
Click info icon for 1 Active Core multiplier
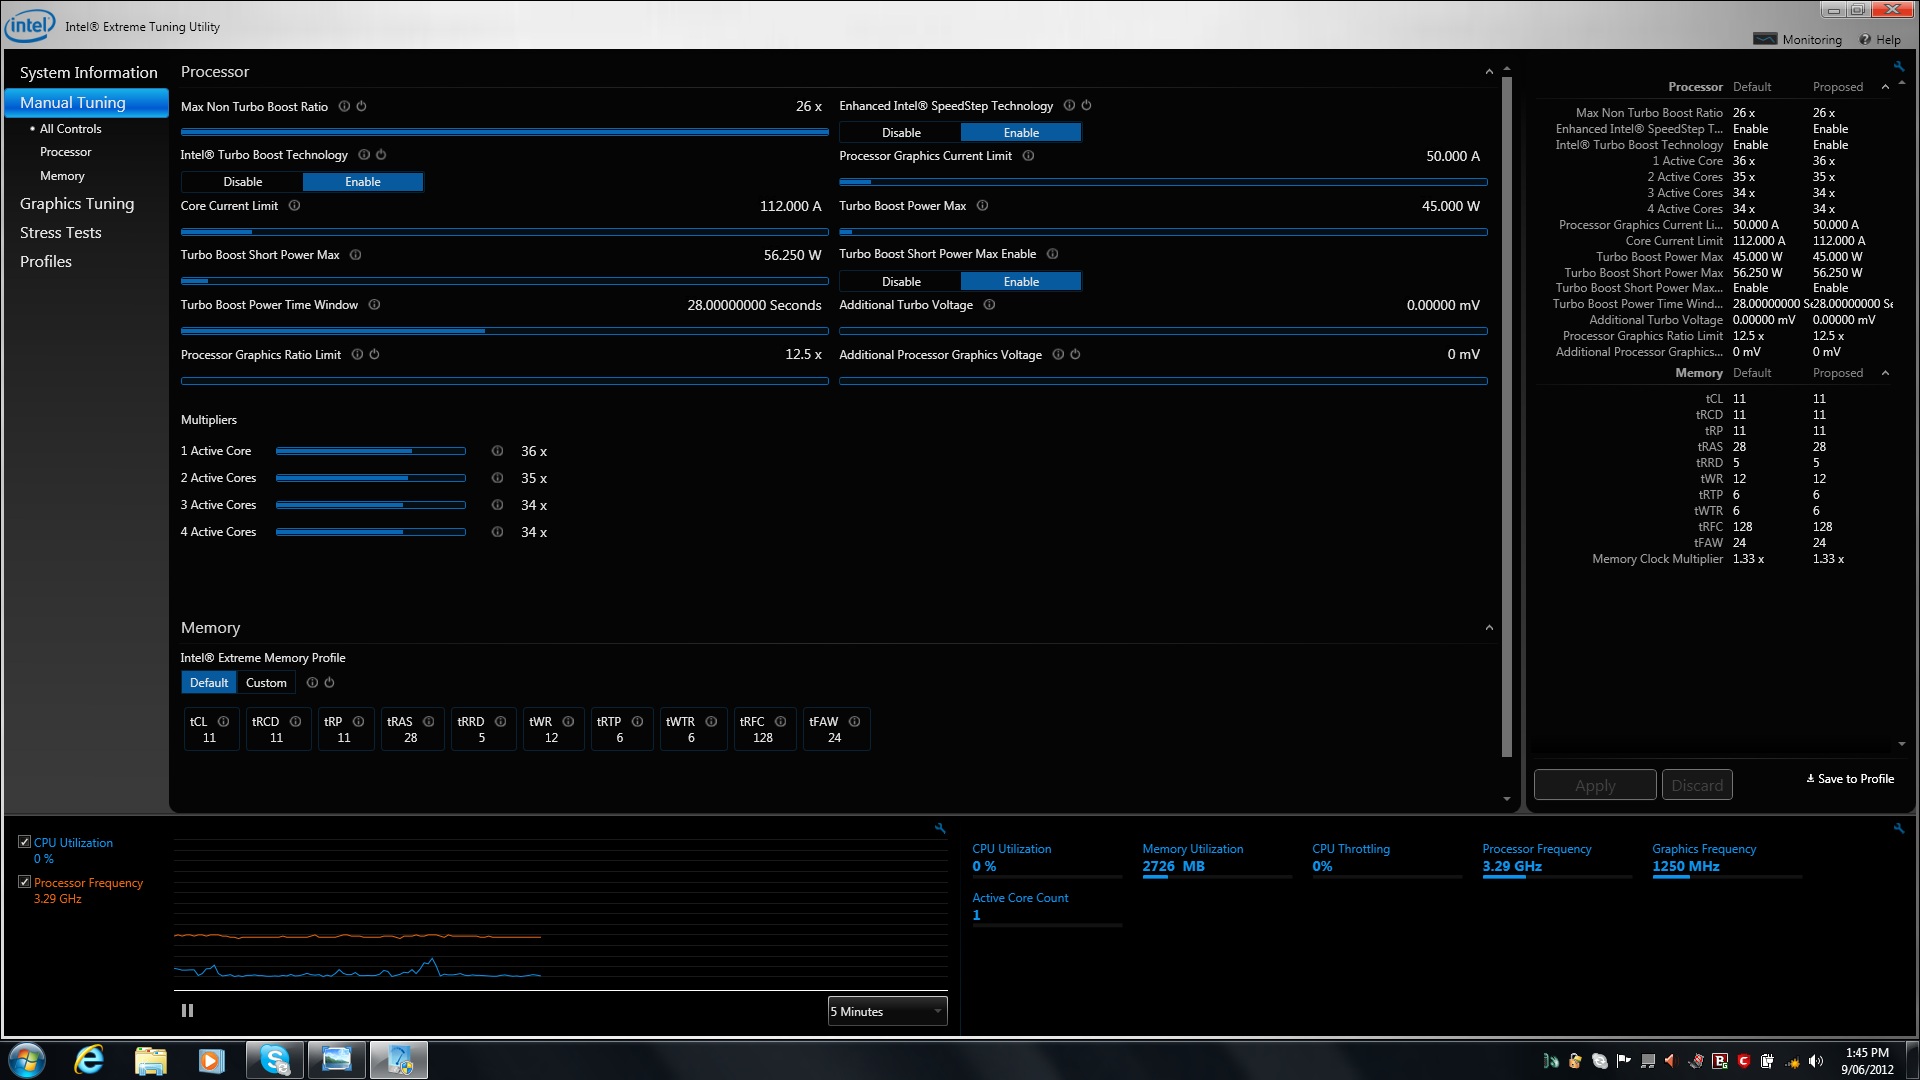click(497, 451)
